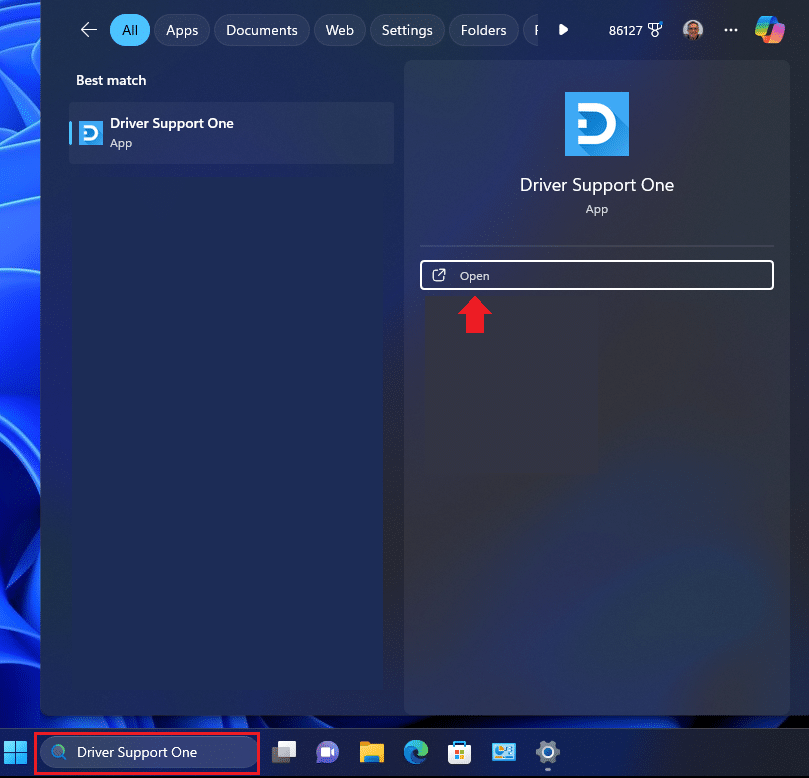
Task: Launch Microsoft Edge from taskbar
Action: coord(416,752)
